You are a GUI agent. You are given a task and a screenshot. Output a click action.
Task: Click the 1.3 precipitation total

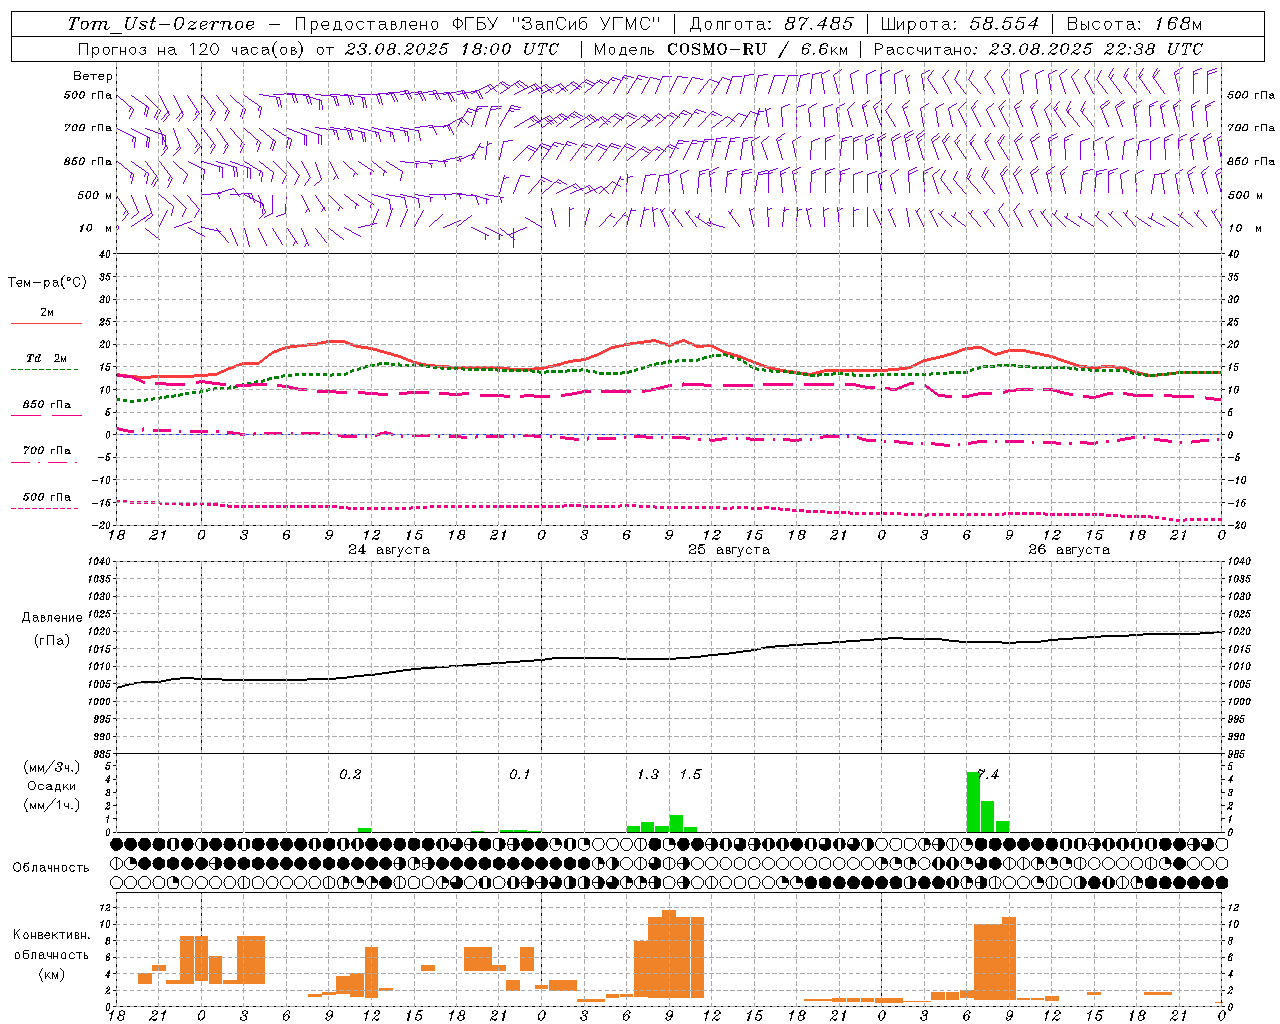click(648, 774)
